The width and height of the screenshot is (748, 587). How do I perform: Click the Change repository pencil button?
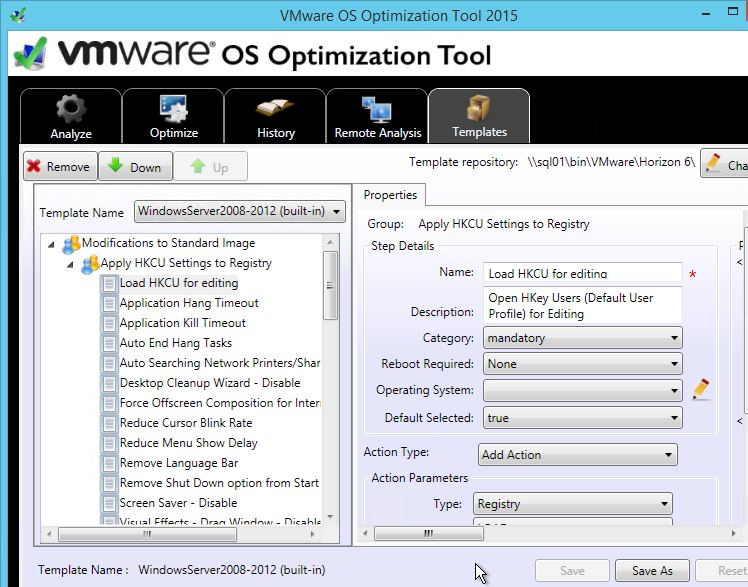pyautogui.click(x=724, y=163)
